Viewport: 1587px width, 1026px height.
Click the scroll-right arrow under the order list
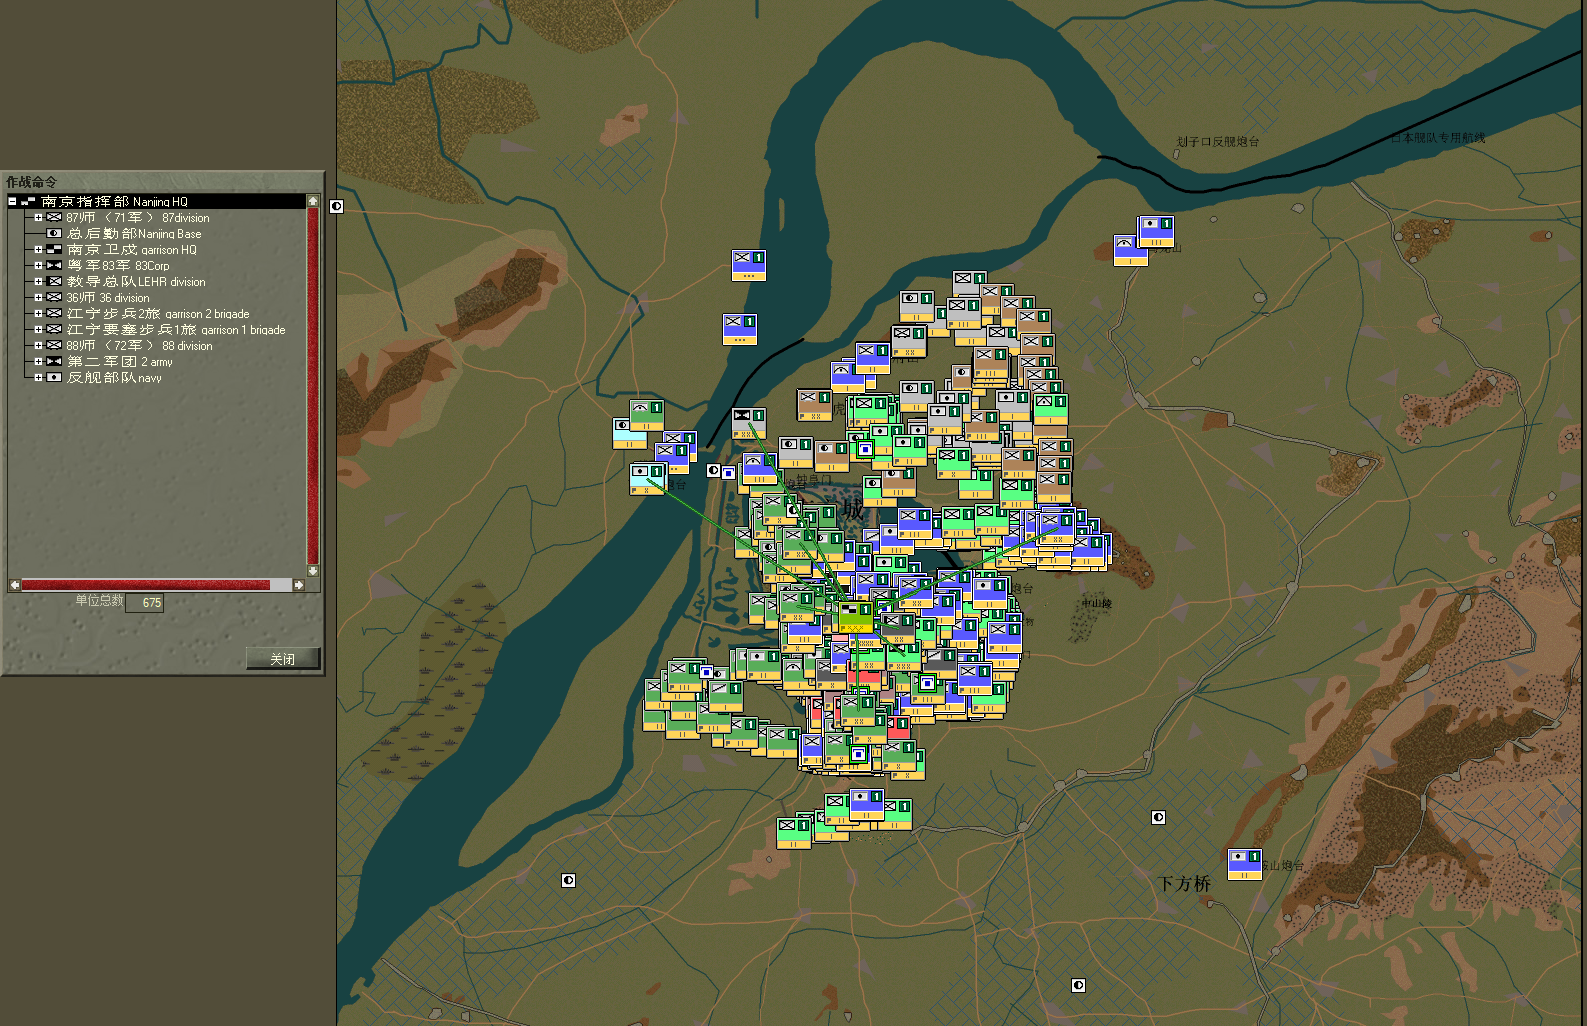click(298, 585)
